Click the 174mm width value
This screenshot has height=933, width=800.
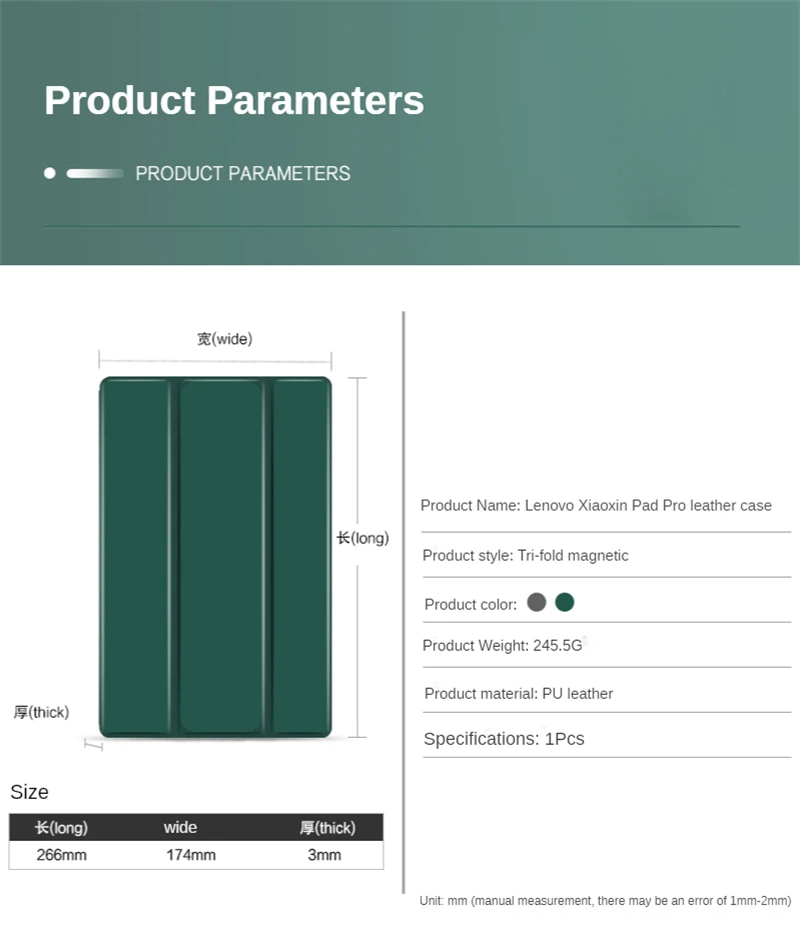pyautogui.click(x=191, y=855)
